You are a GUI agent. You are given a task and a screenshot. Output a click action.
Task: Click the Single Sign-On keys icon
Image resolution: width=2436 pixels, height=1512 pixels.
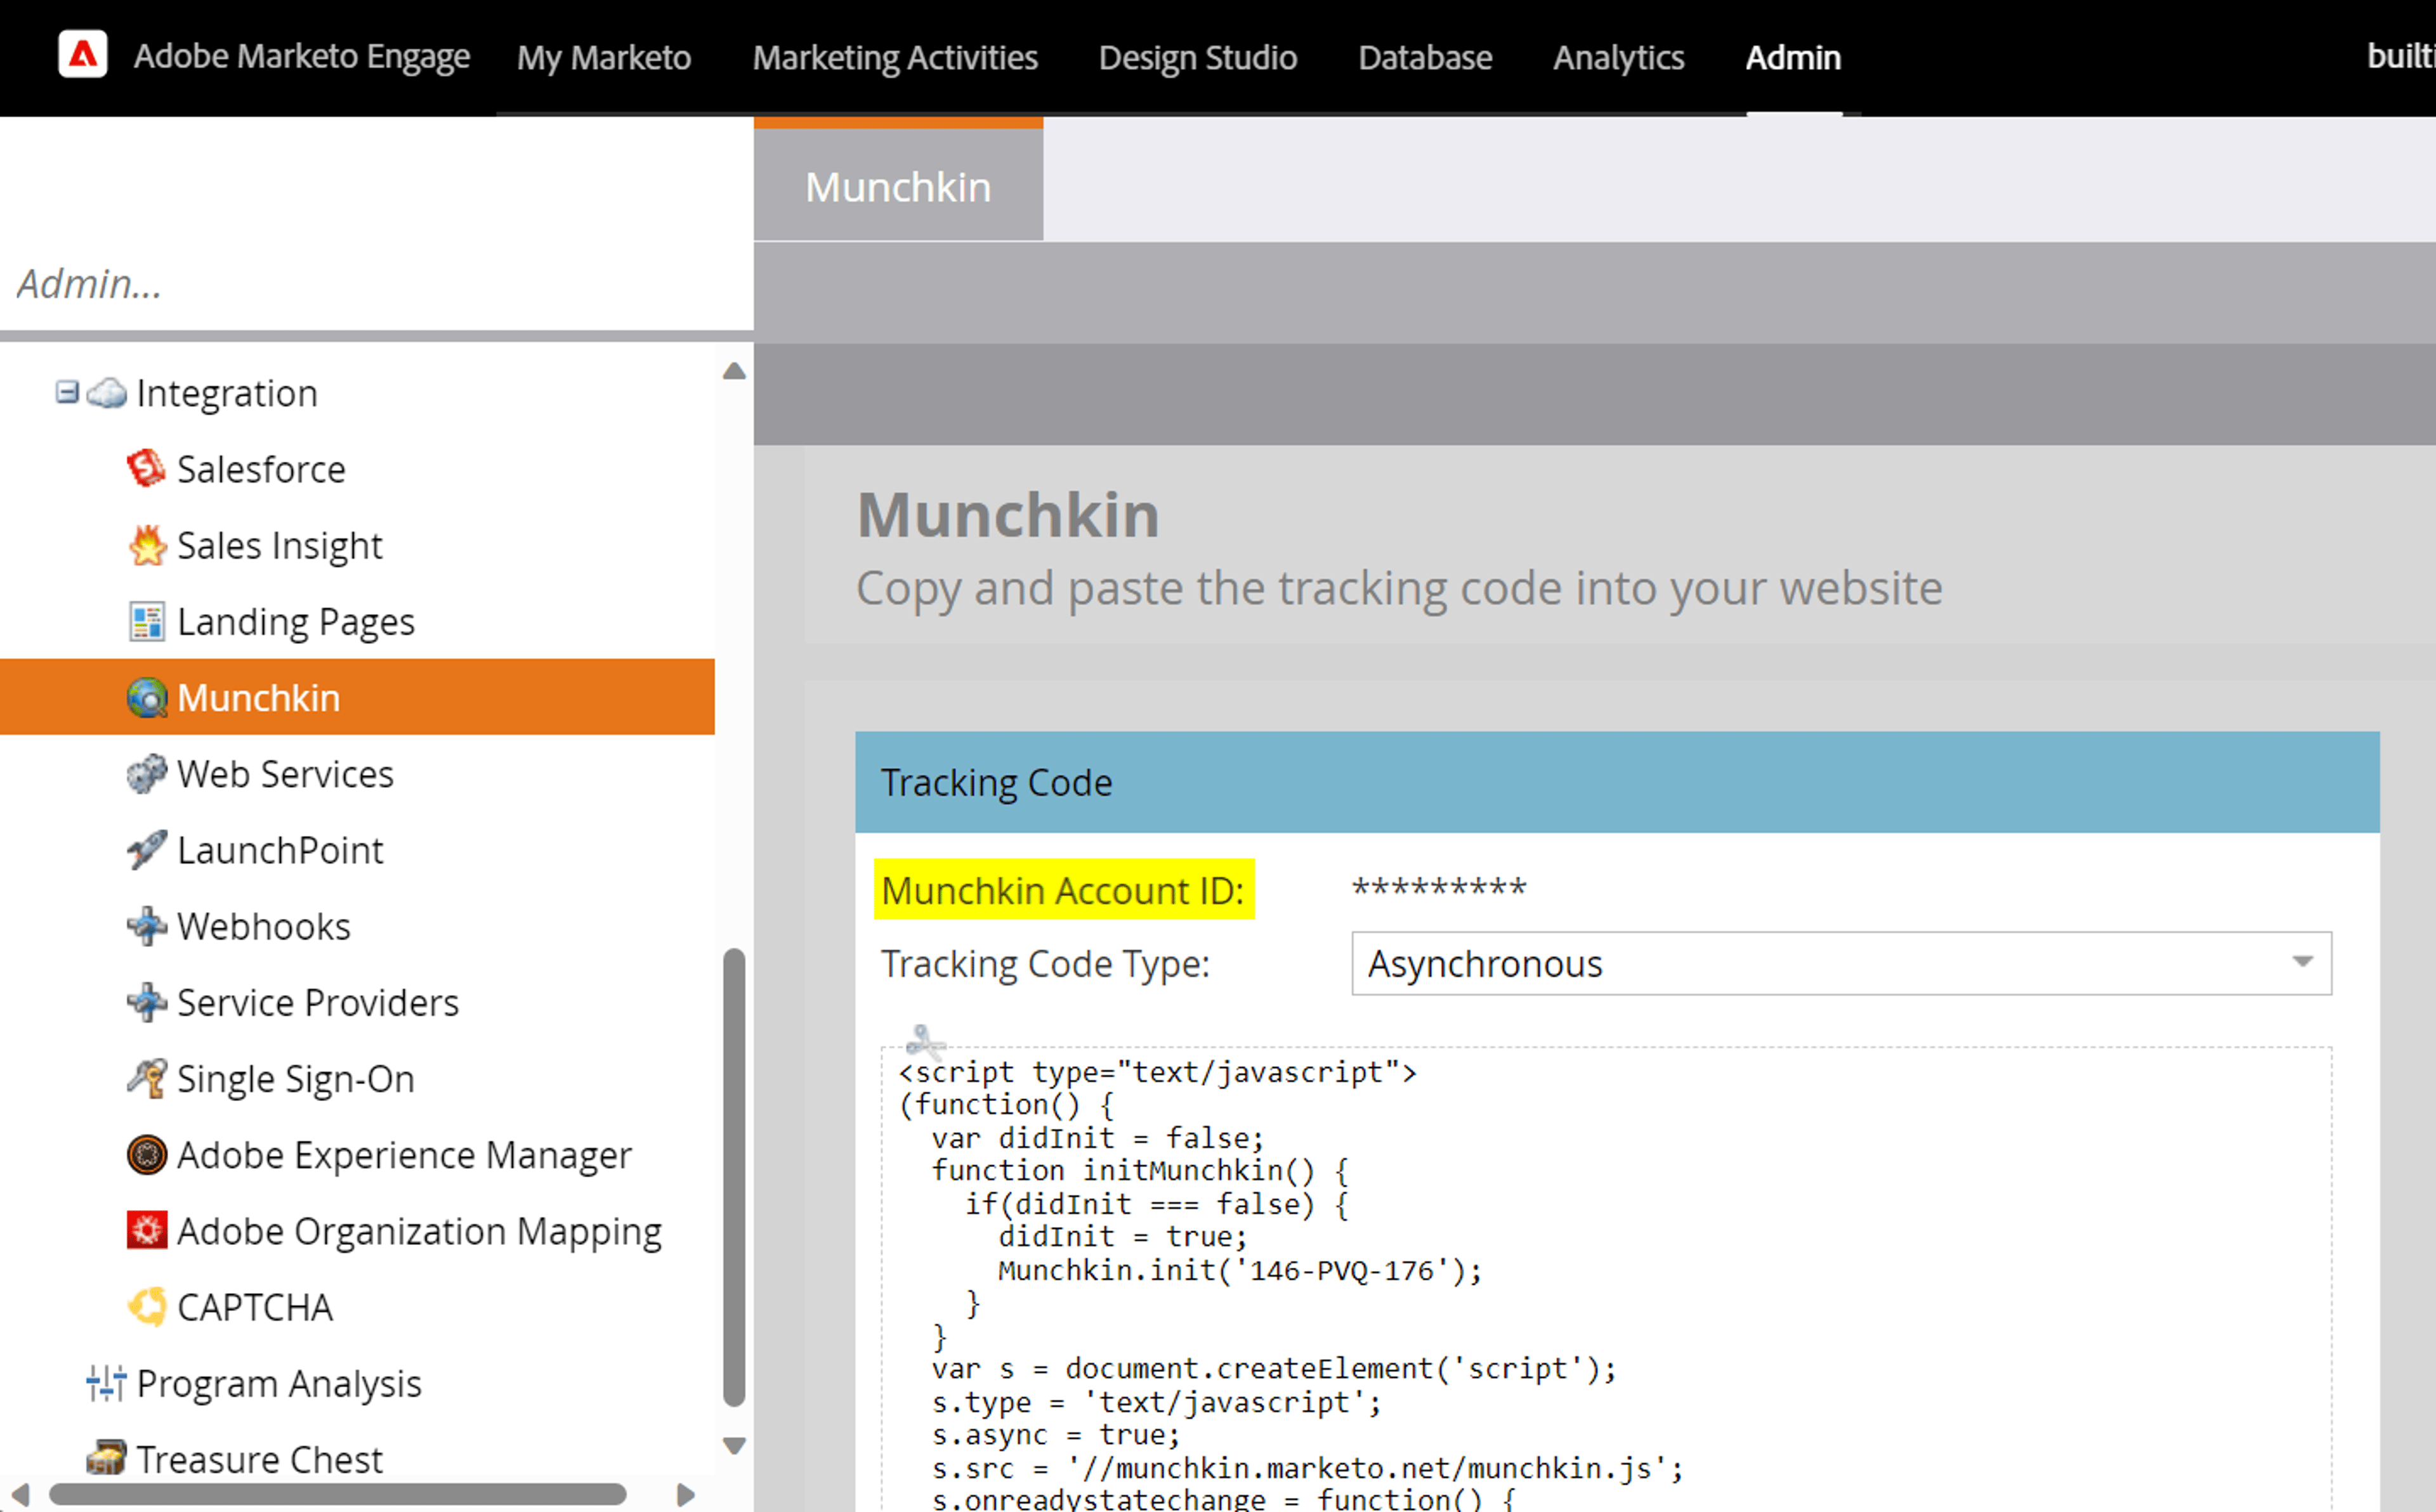[147, 1078]
